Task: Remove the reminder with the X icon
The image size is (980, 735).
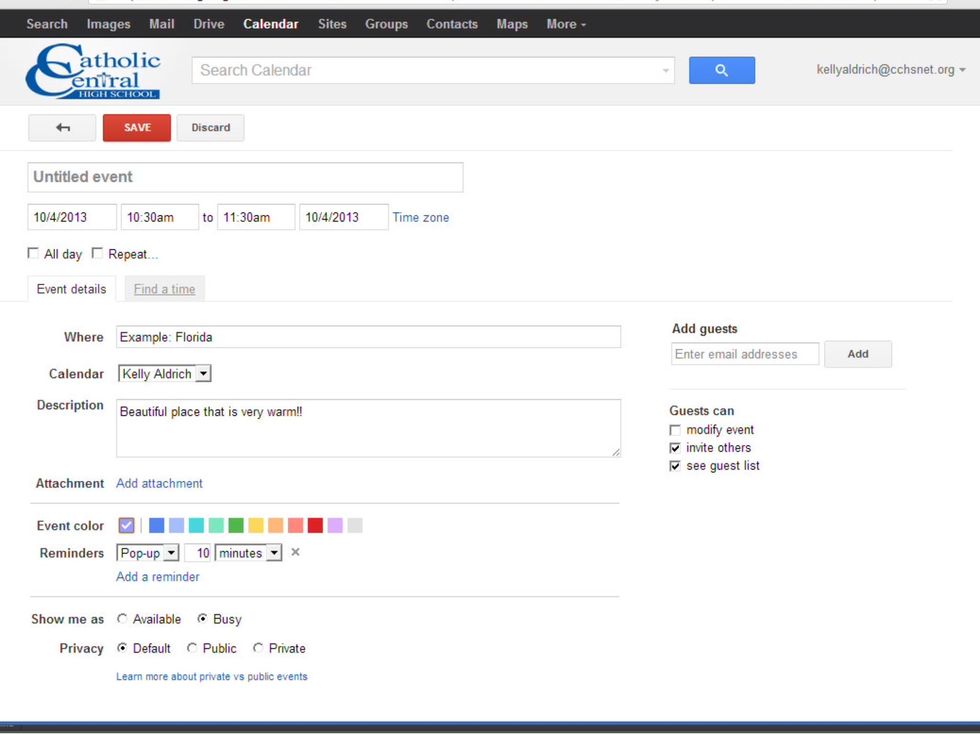Action: (295, 553)
